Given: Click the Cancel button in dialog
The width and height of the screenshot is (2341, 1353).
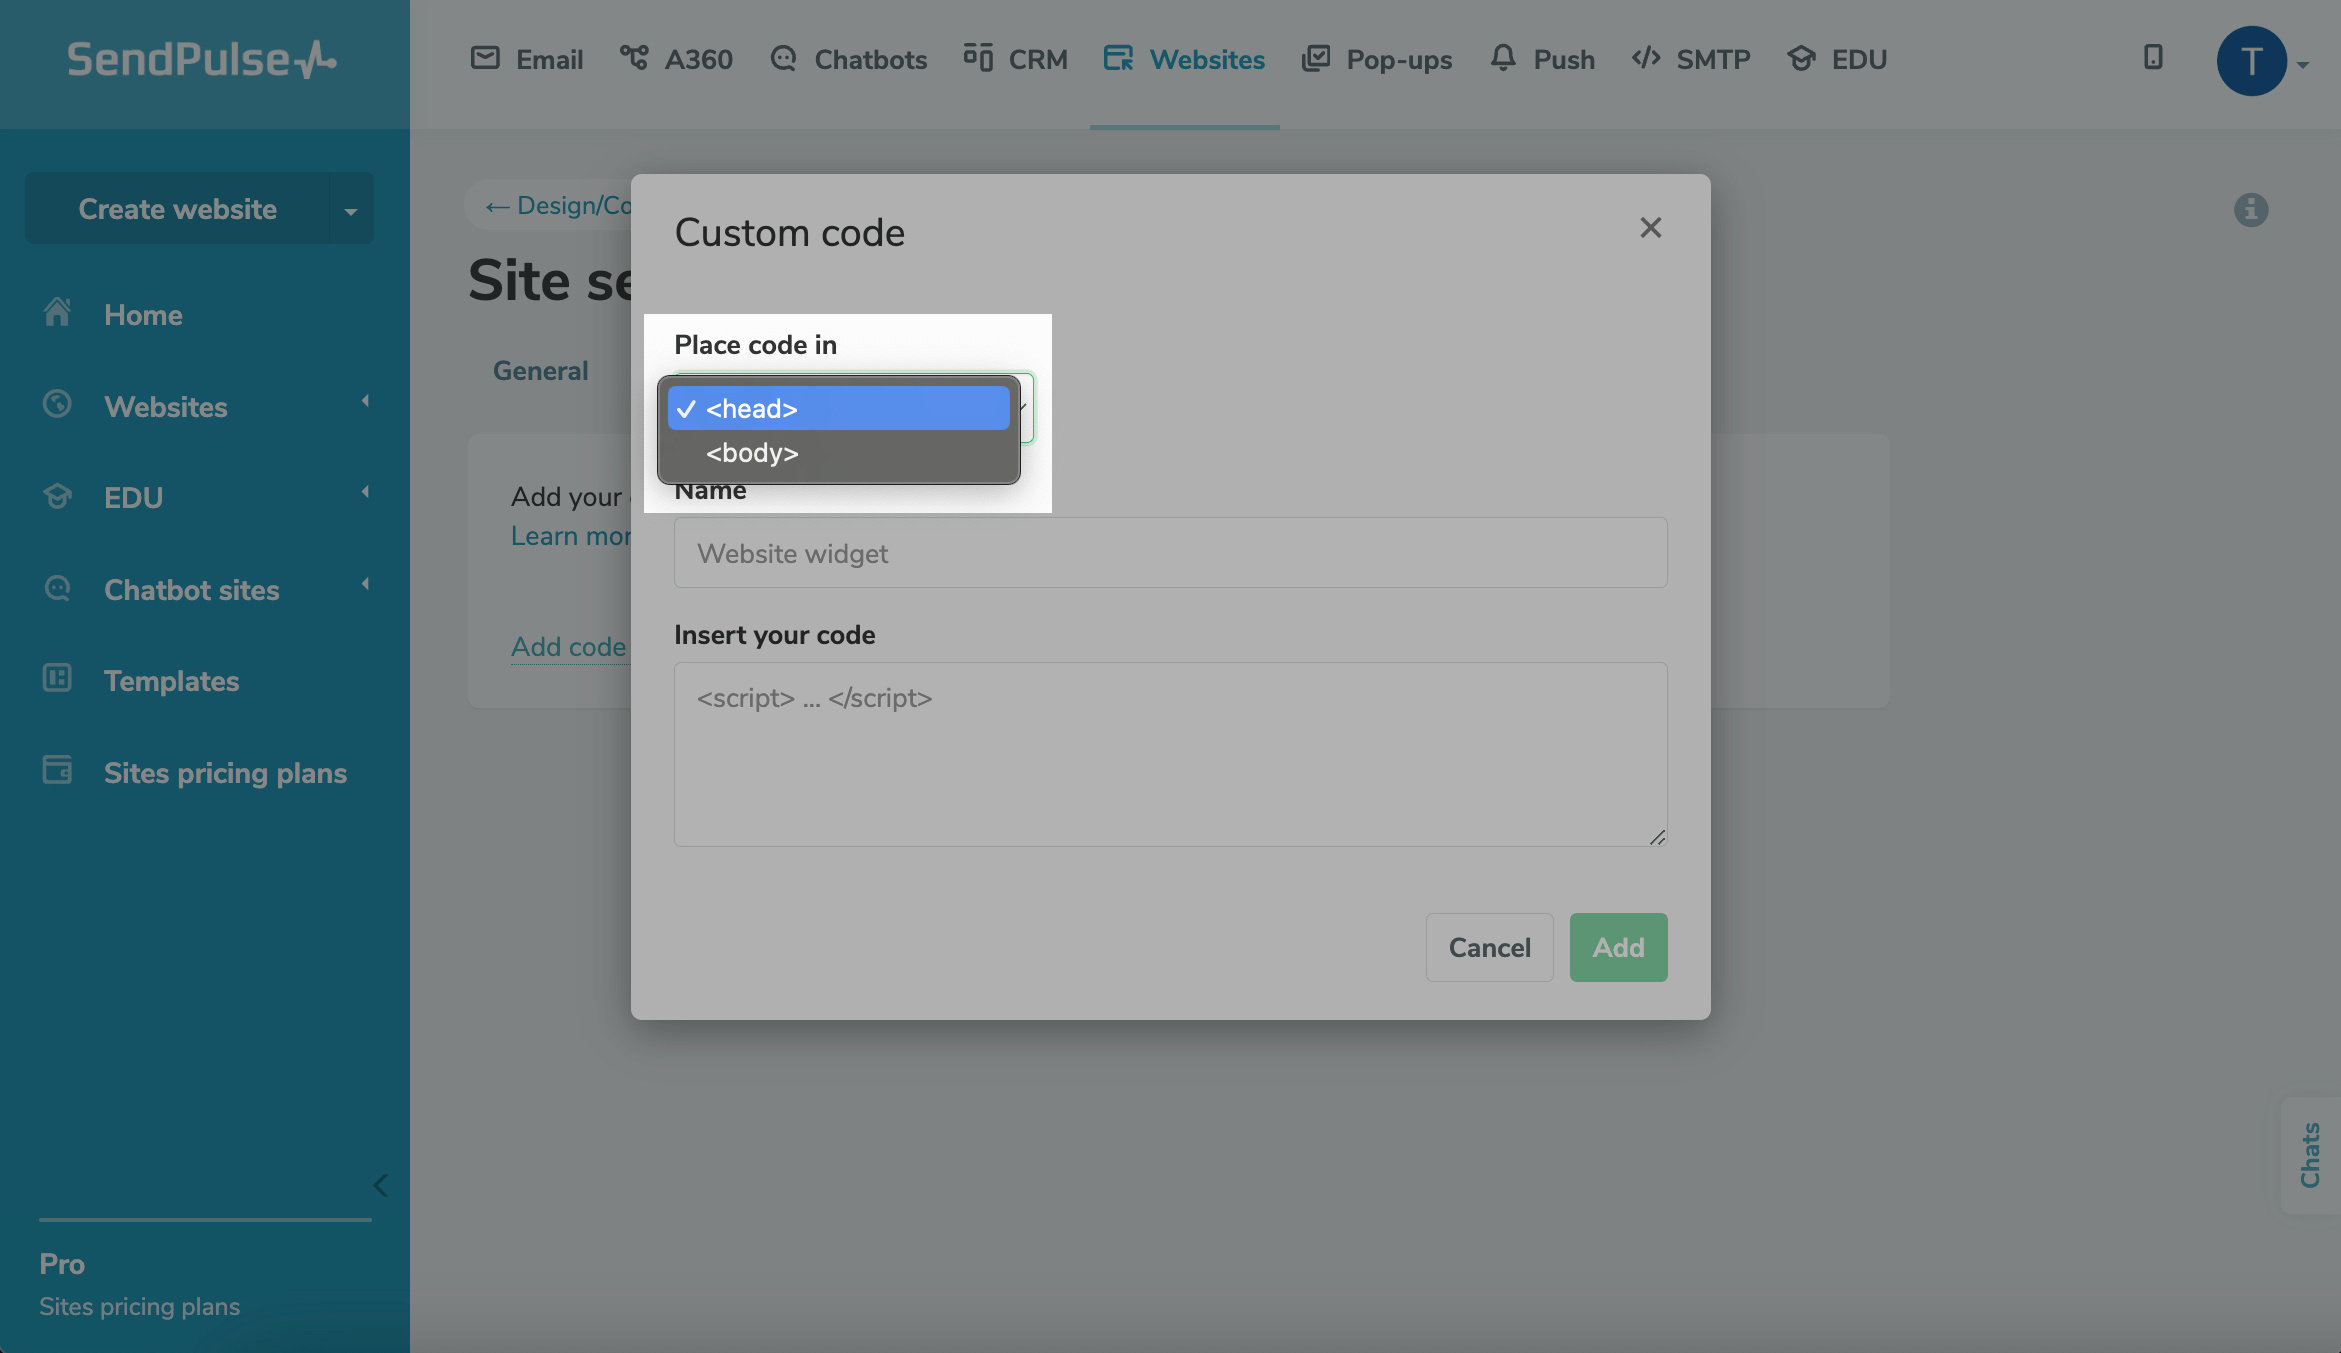Looking at the screenshot, I should [x=1489, y=947].
